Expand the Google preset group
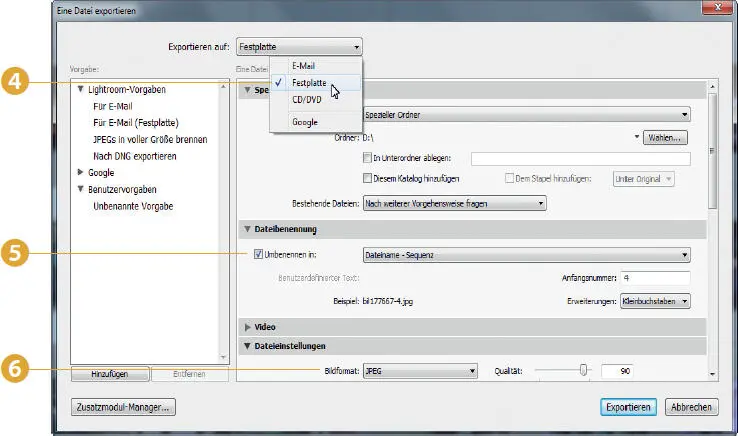 coord(80,172)
